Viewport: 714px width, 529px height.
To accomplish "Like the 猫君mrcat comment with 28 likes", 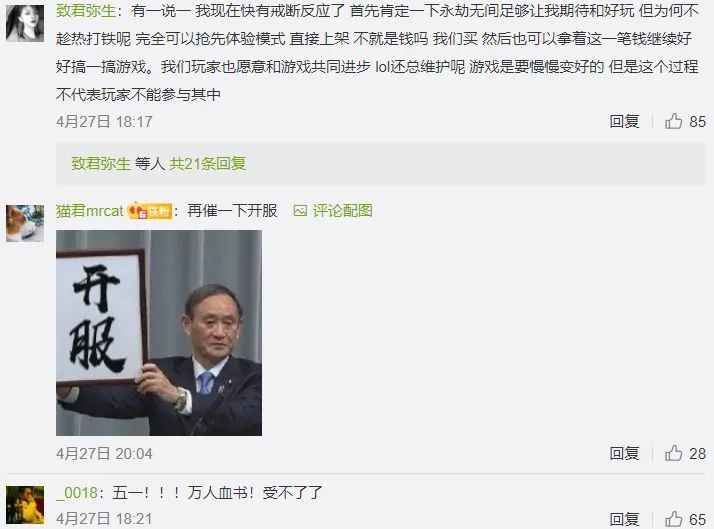I will [x=673, y=453].
